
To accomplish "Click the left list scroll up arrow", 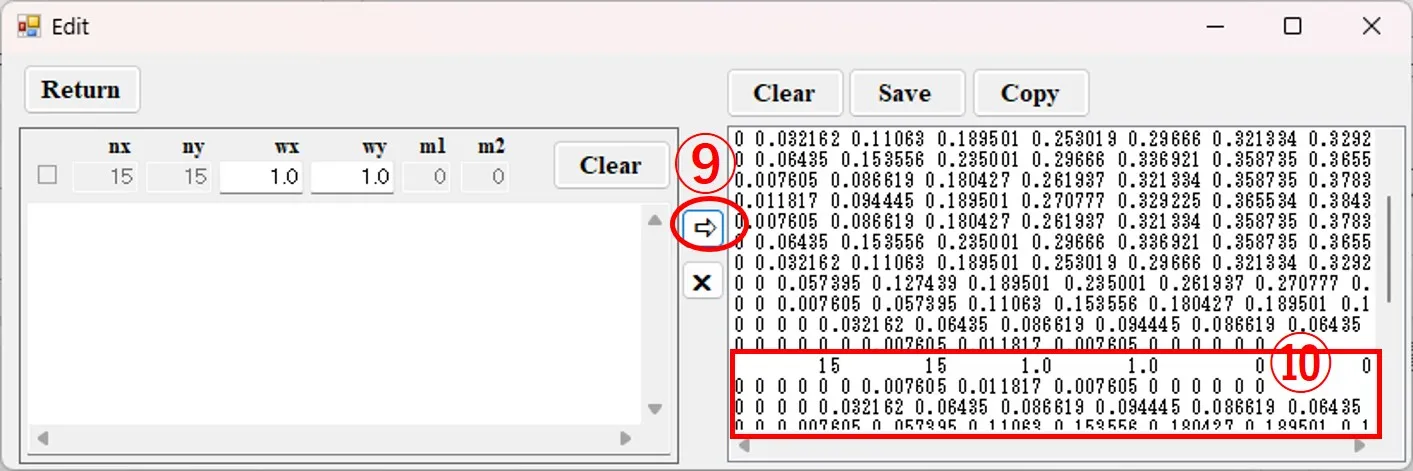I will (655, 220).
